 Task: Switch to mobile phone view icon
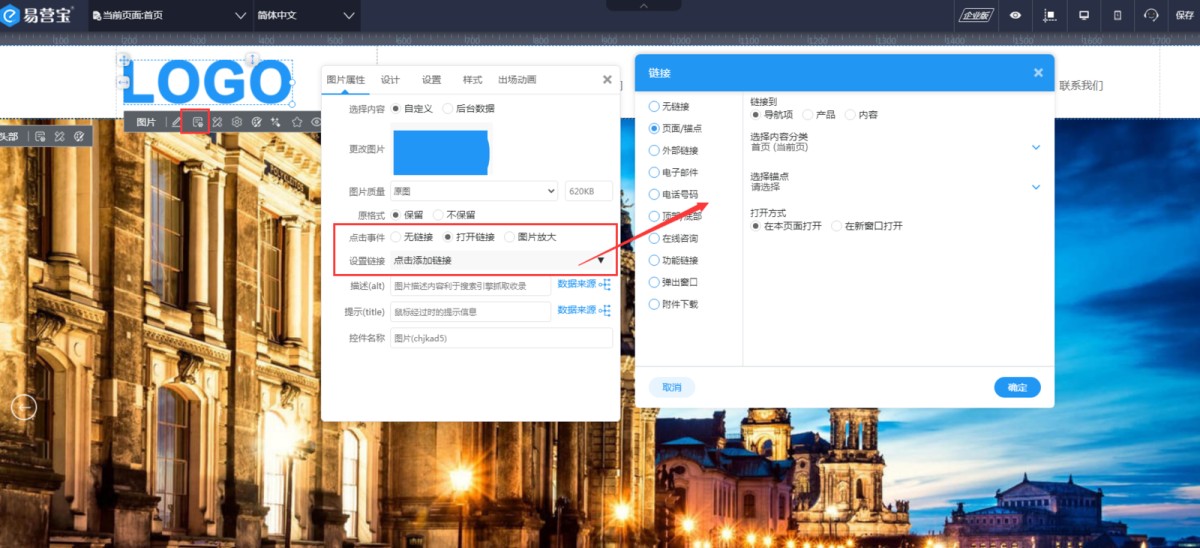[x=1118, y=15]
